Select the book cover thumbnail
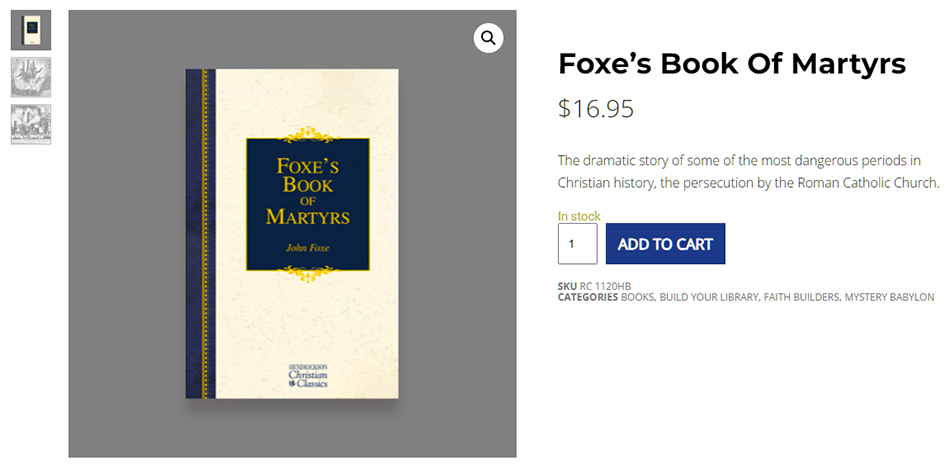Image resolution: width=950 pixels, height=475 pixels. click(31, 30)
